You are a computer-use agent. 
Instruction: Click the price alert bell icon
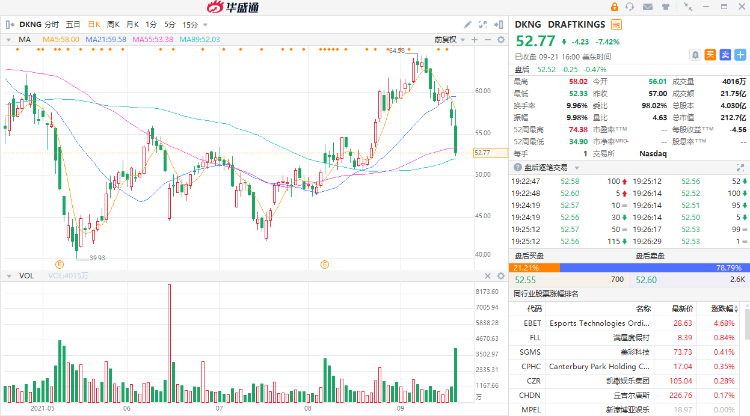pyautogui.click(x=696, y=54)
